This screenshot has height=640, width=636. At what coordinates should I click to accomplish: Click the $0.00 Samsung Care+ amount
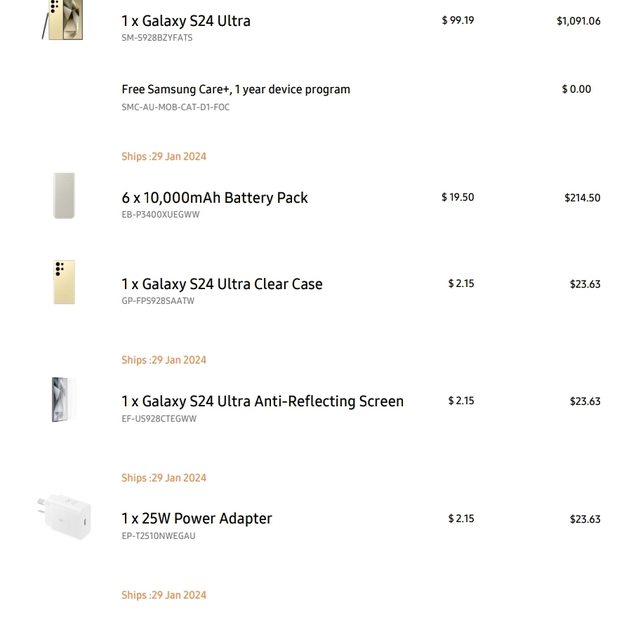coord(576,89)
